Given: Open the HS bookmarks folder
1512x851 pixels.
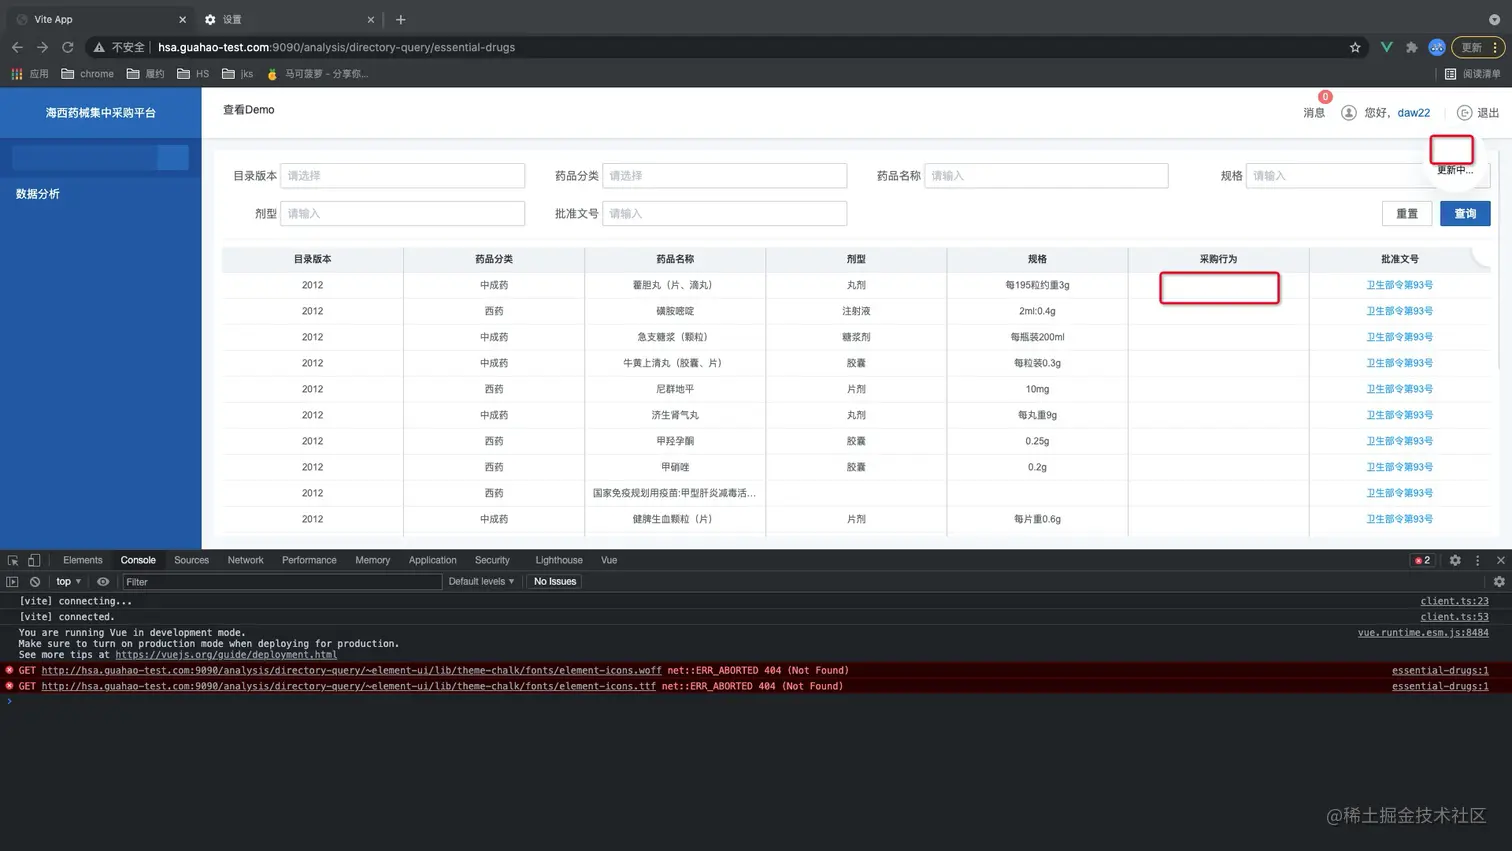Looking at the screenshot, I should pyautogui.click(x=193, y=74).
